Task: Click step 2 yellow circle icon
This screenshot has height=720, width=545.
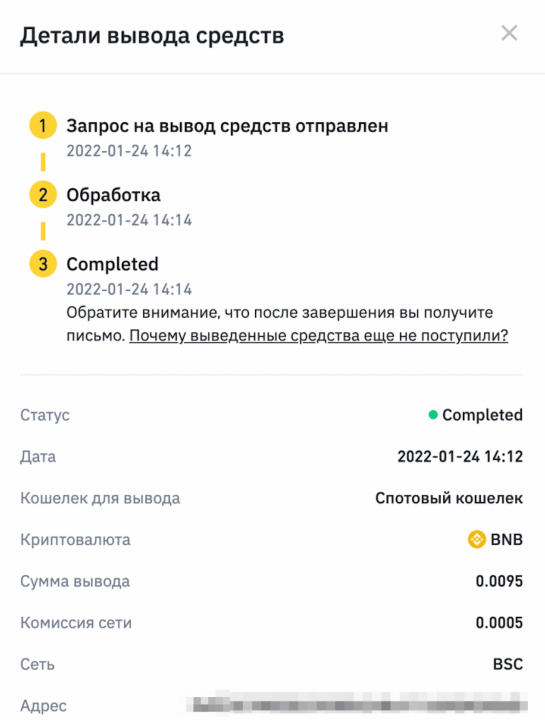Action: (43, 195)
